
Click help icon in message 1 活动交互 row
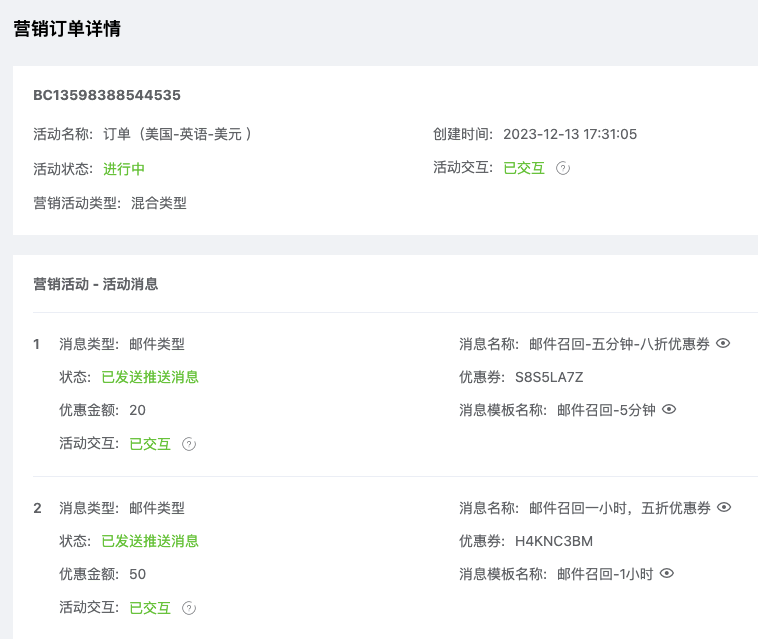pos(189,444)
